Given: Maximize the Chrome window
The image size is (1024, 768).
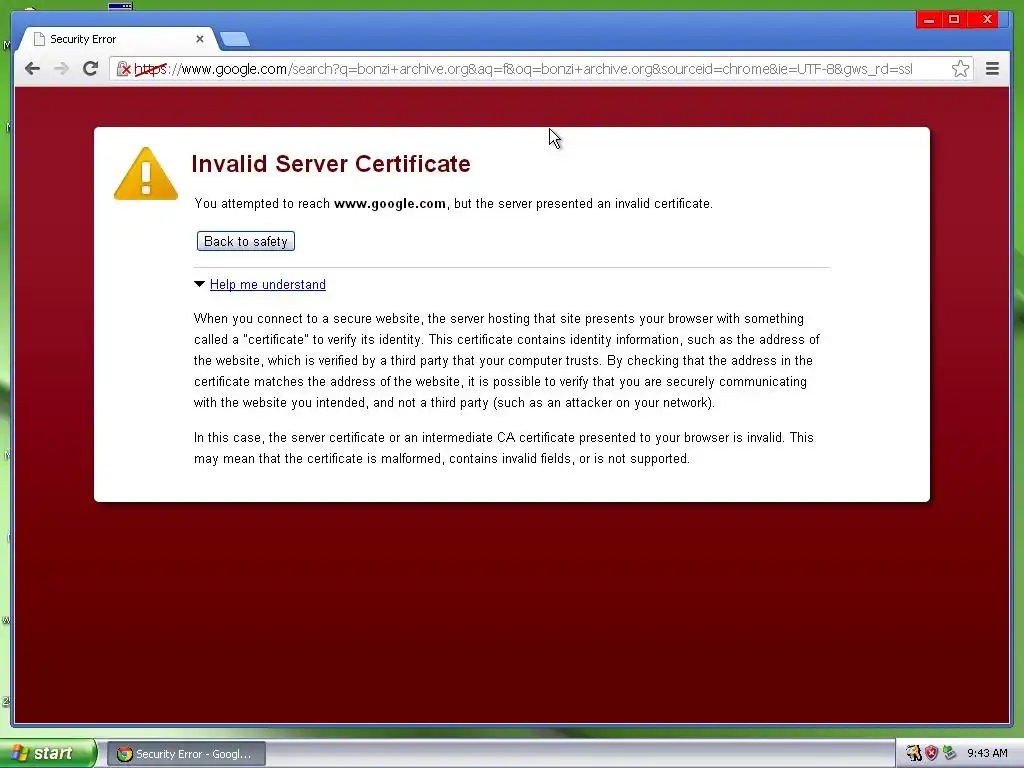Looking at the screenshot, I should 954,20.
